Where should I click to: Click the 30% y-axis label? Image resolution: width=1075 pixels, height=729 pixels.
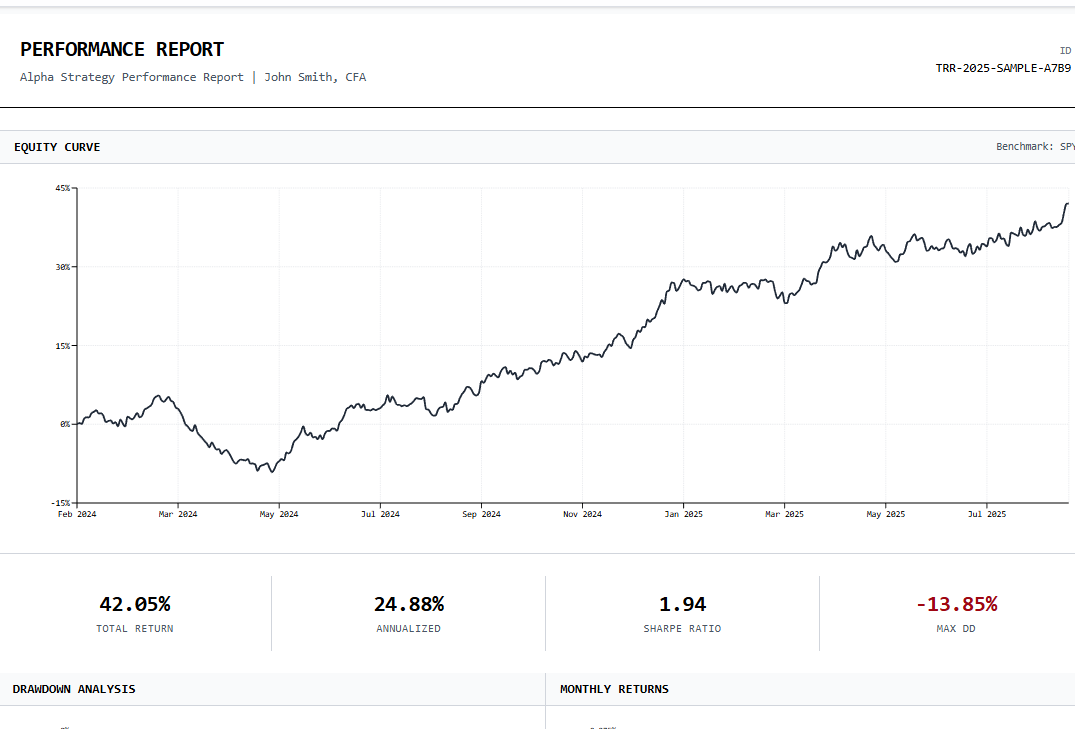coord(62,267)
